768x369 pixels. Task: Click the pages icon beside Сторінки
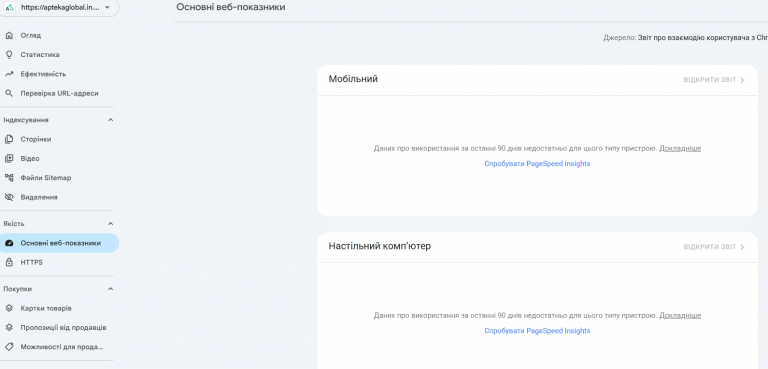point(9,139)
